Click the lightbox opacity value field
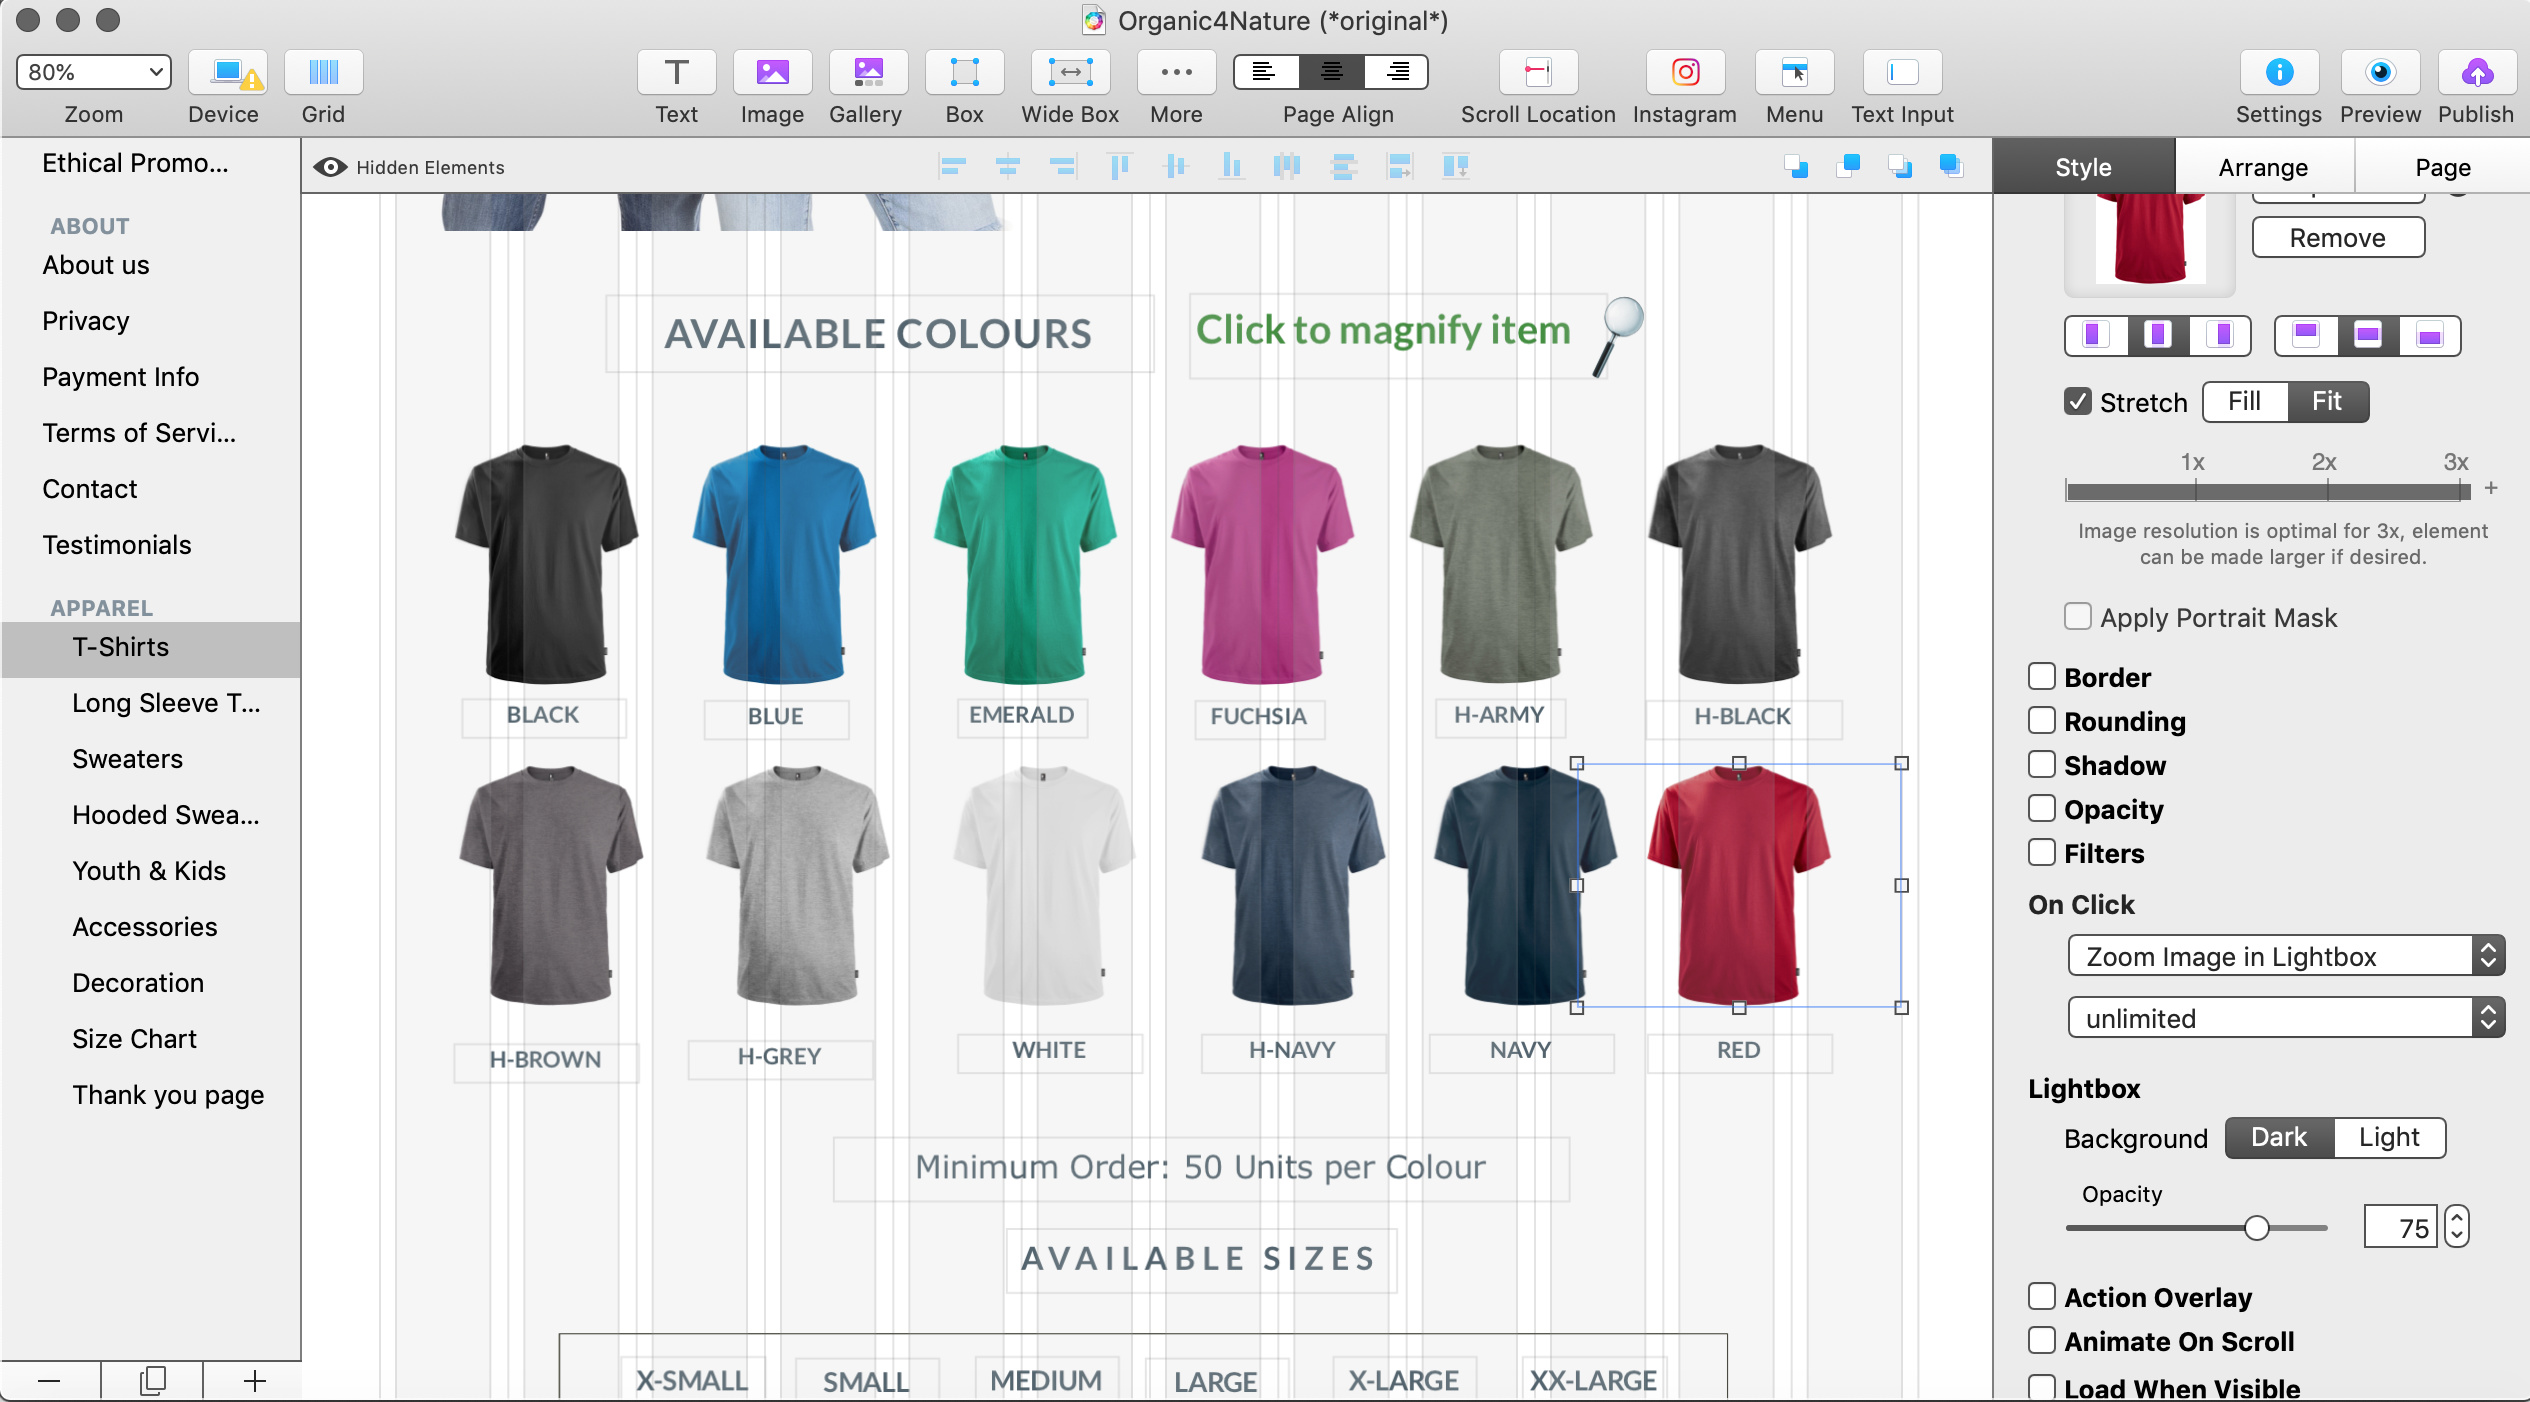 (2401, 1227)
